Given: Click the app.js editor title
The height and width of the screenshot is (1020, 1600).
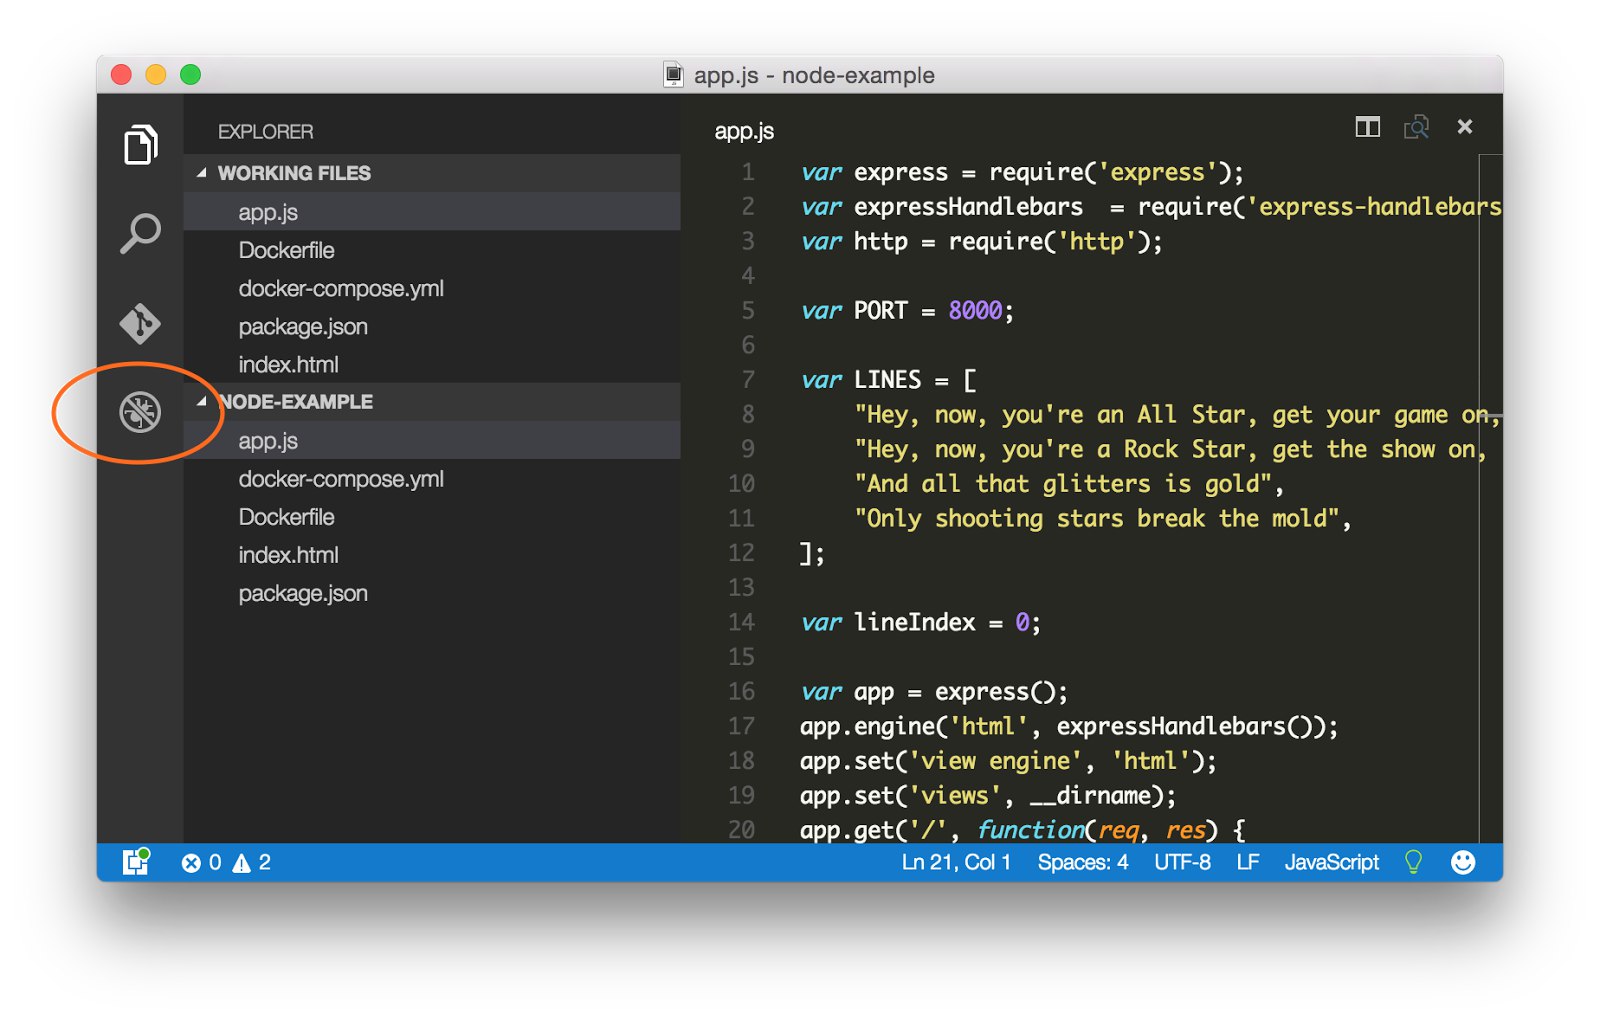Looking at the screenshot, I should coord(744,131).
